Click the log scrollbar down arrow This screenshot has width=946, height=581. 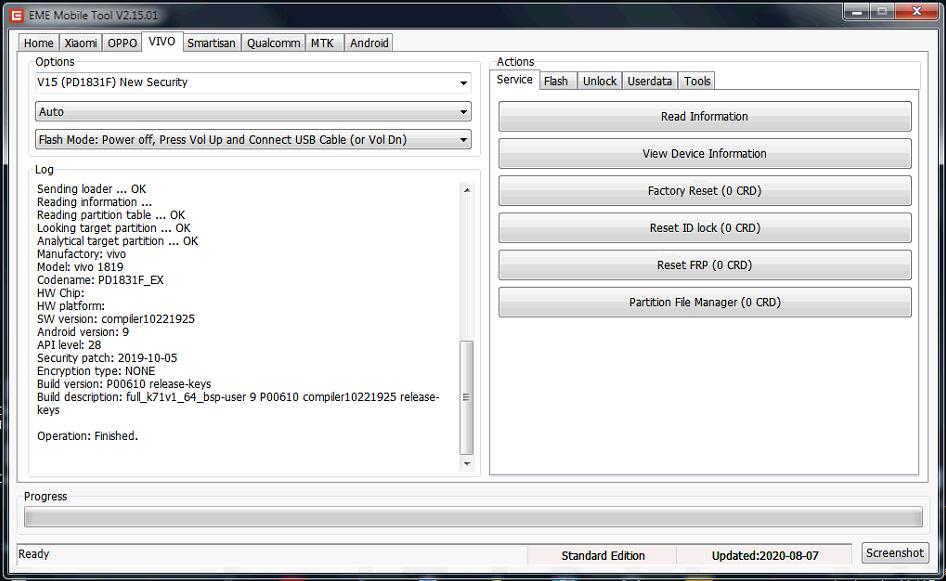coord(466,463)
